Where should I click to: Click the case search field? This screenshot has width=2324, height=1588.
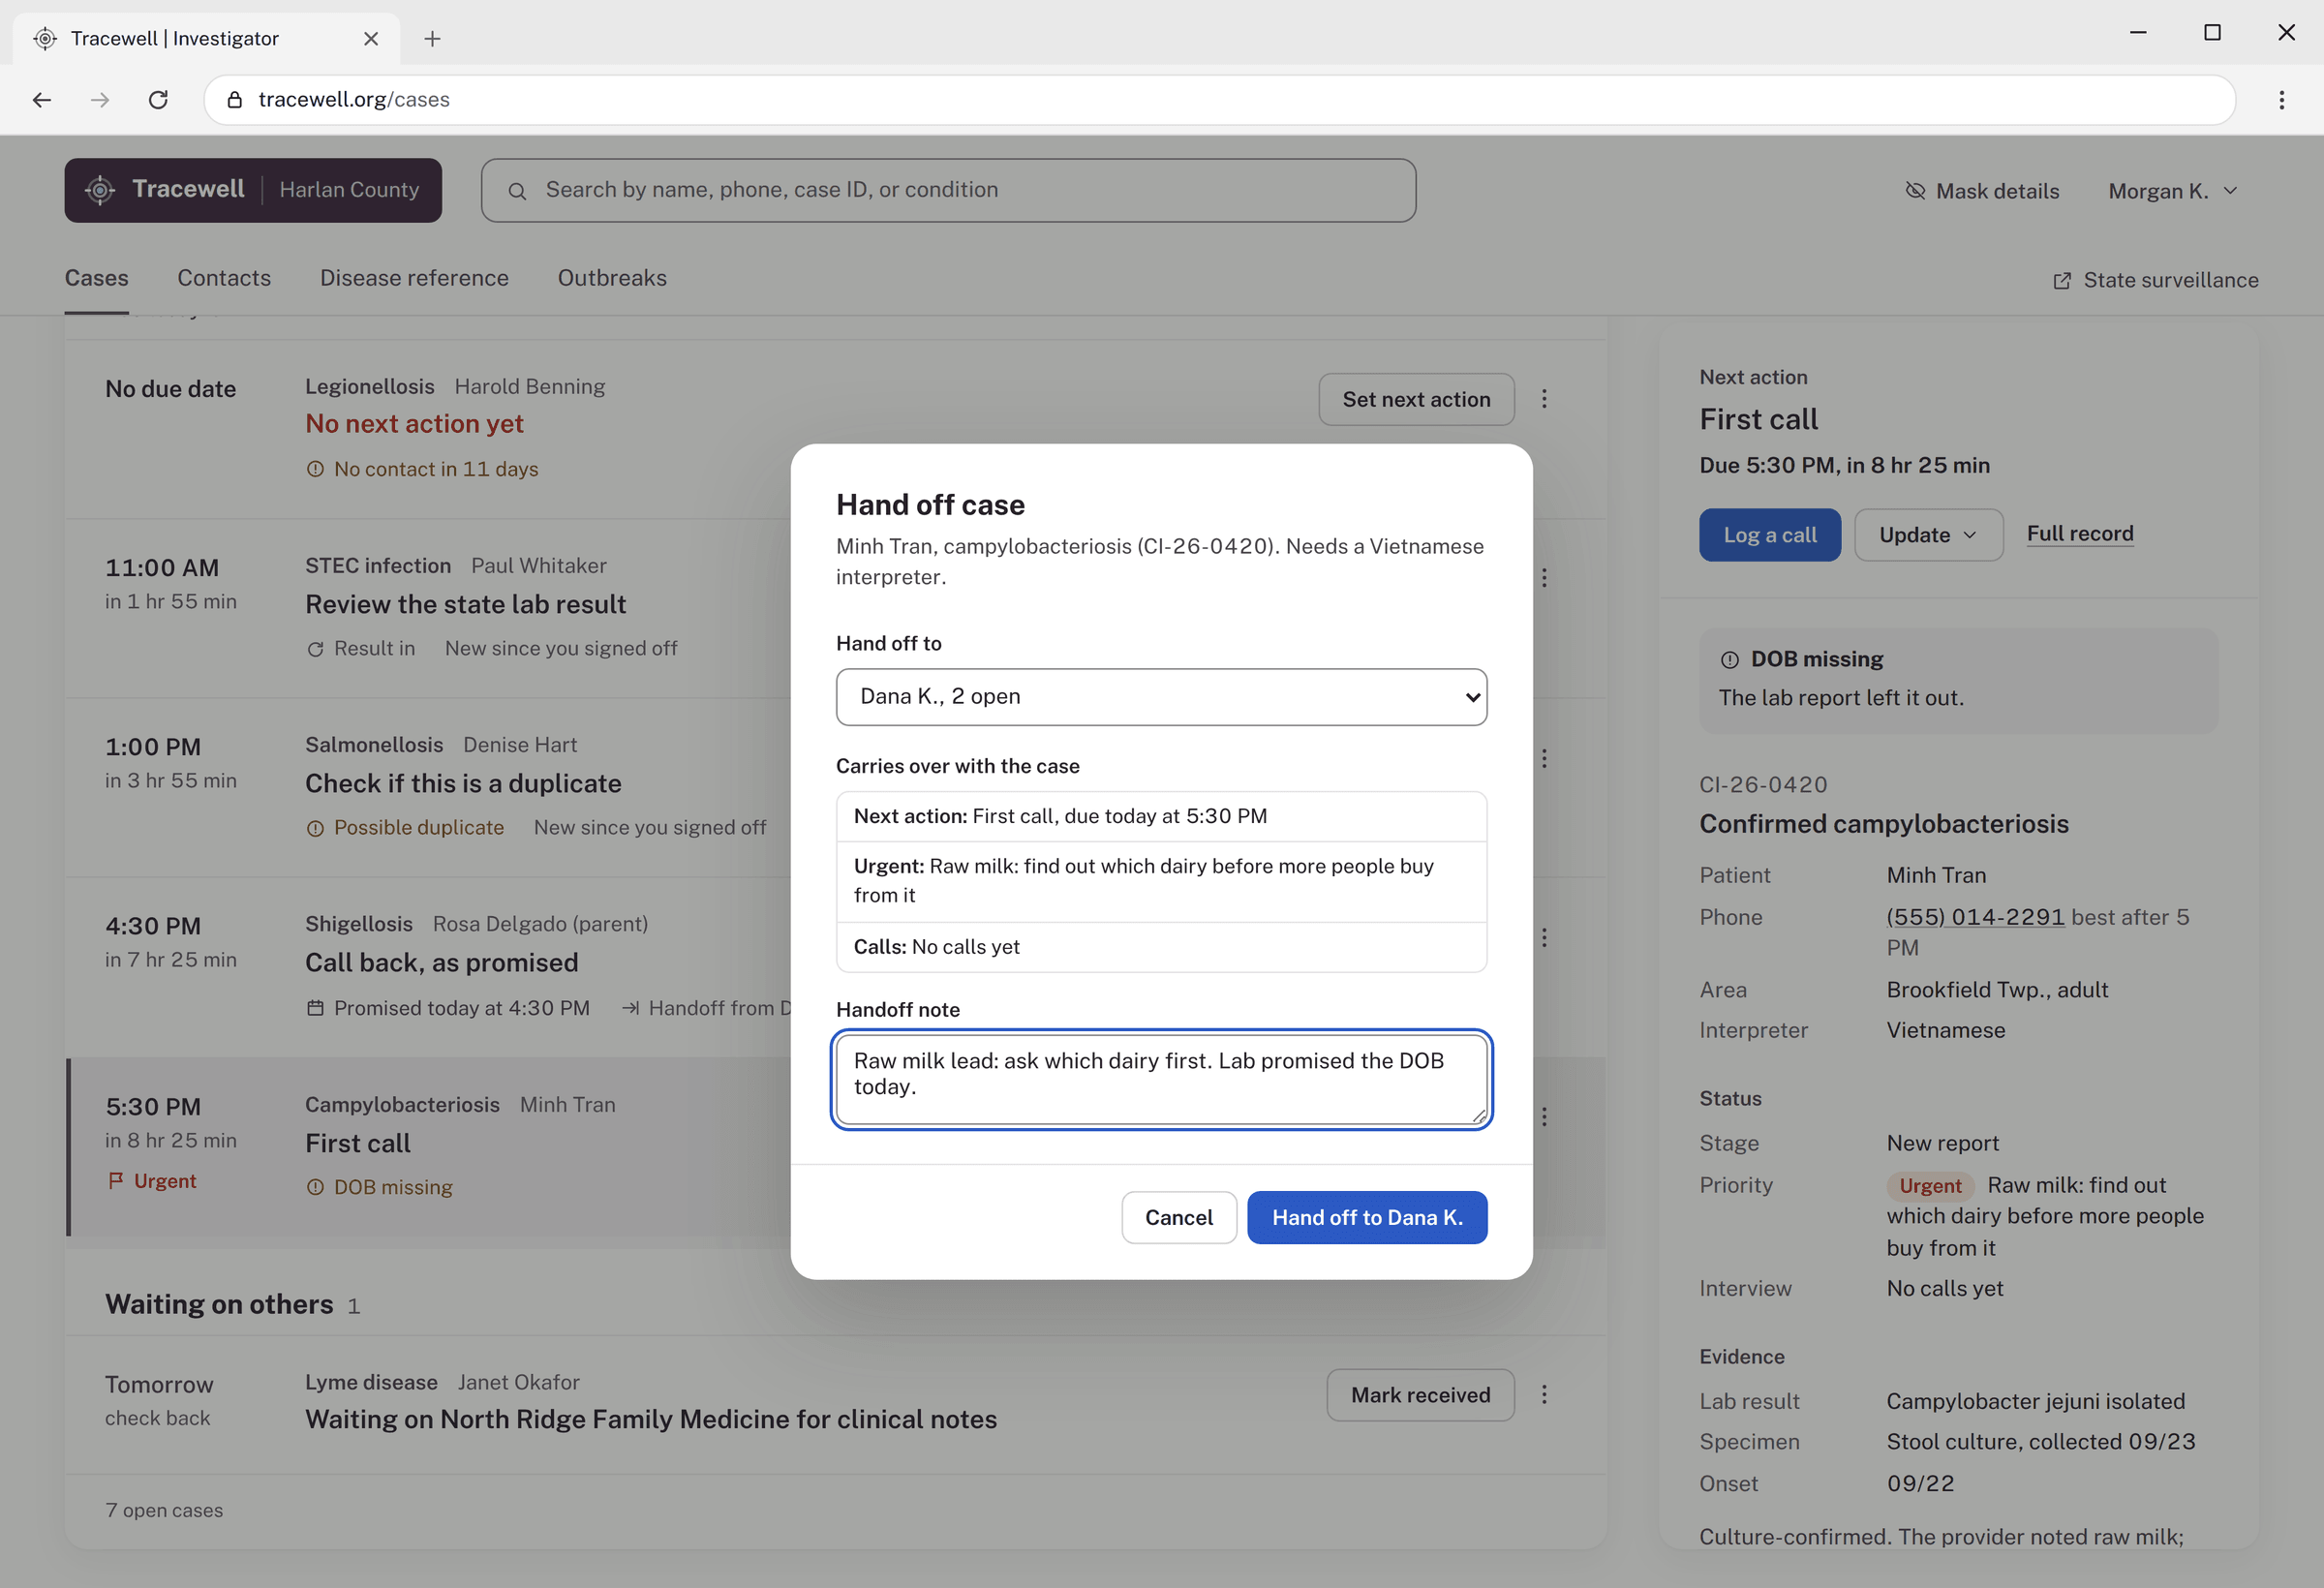point(948,190)
